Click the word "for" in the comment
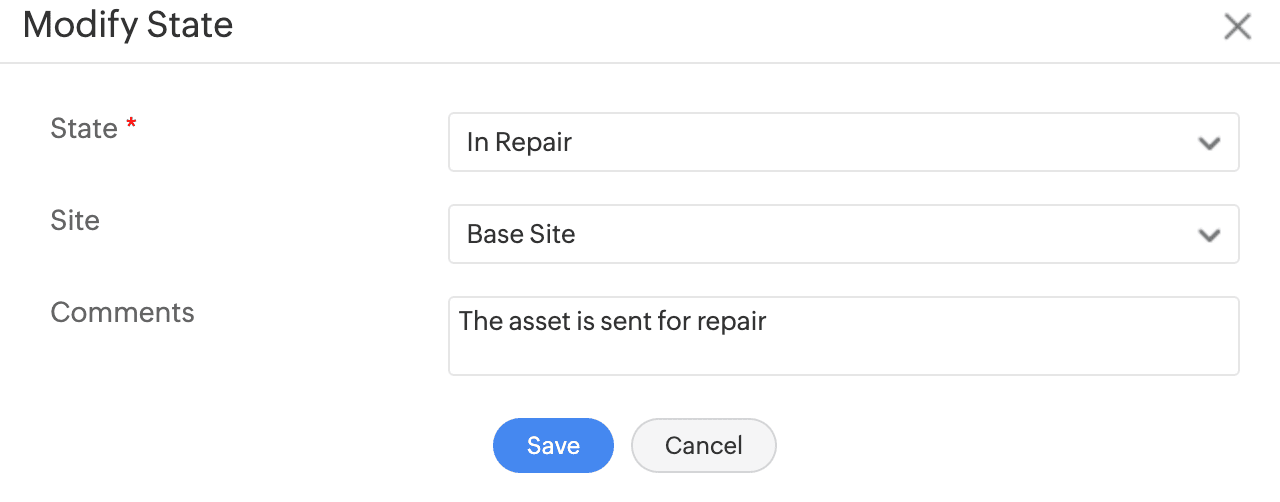Viewport: 1280px width, 502px height. pos(674,322)
